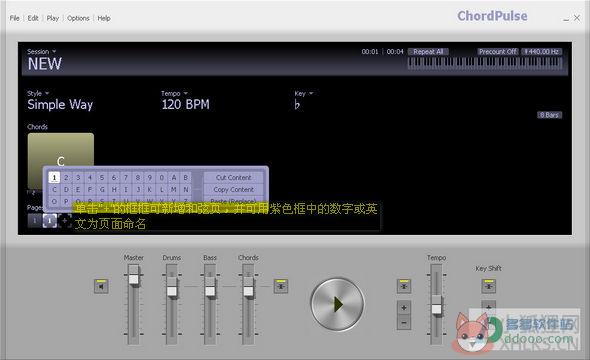Click the Simple Way style name
The width and height of the screenshot is (590, 360).
point(60,105)
